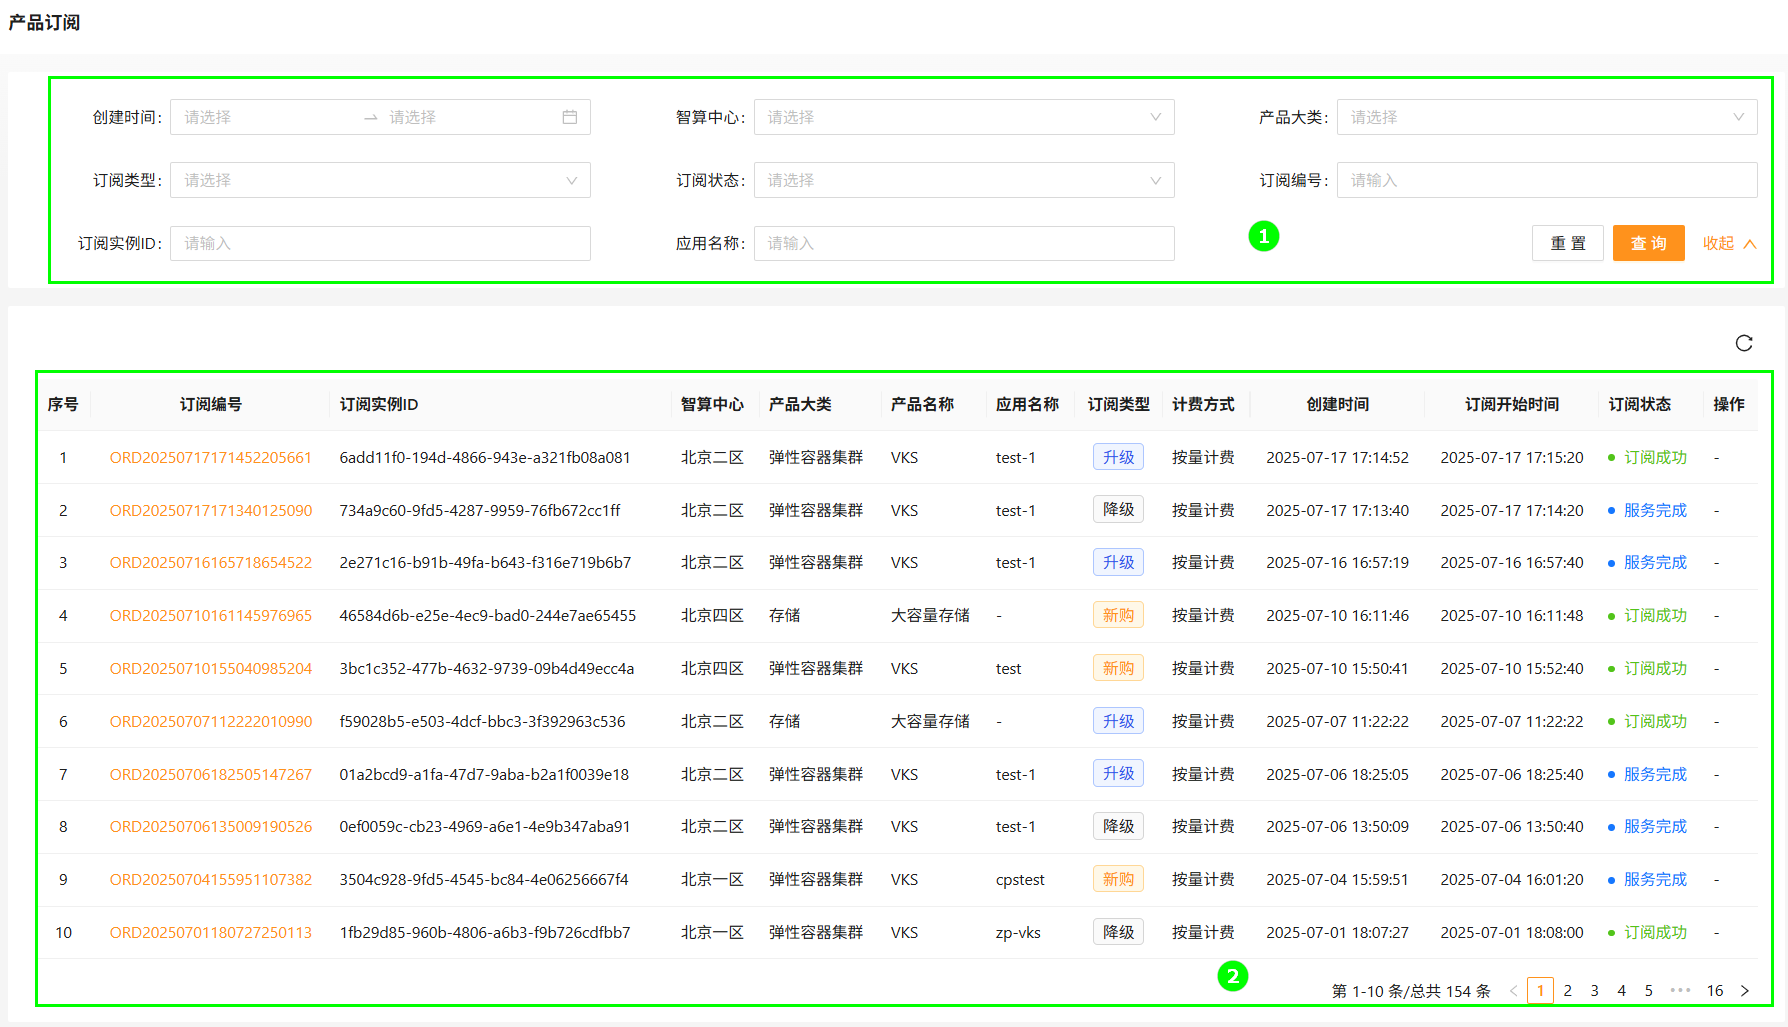Open order ORD20250701180727250113
The height and width of the screenshot is (1027, 1788).
211,932
